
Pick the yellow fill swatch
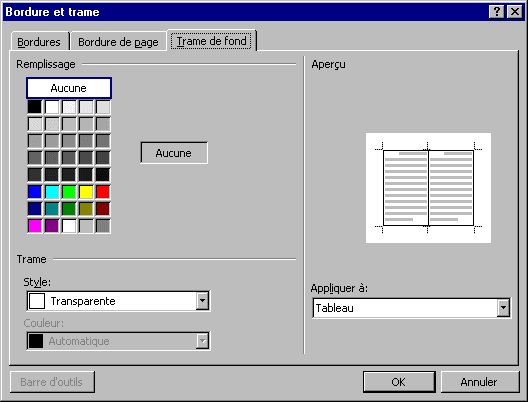click(x=86, y=192)
